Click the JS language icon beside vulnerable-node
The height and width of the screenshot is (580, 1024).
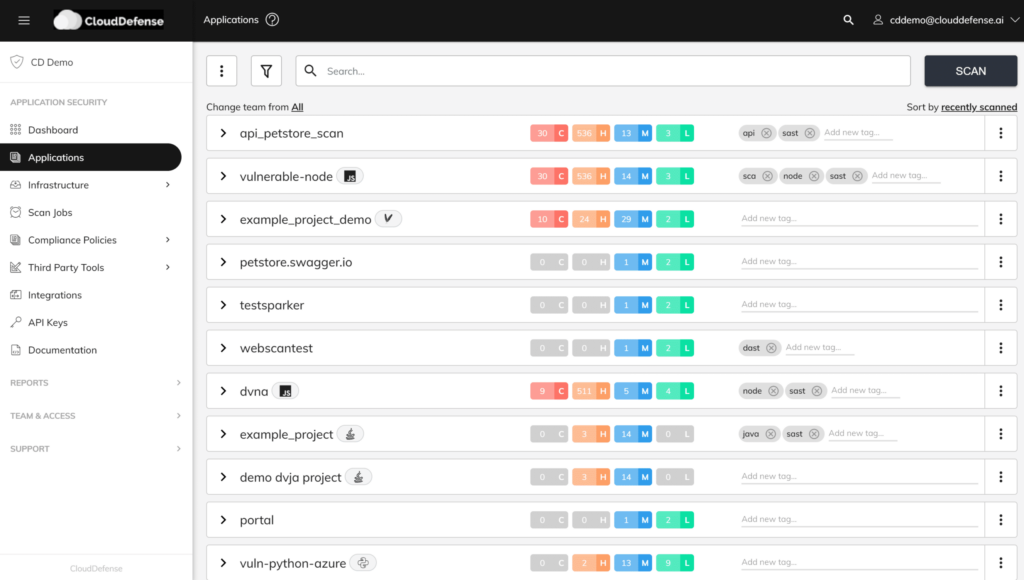350,176
